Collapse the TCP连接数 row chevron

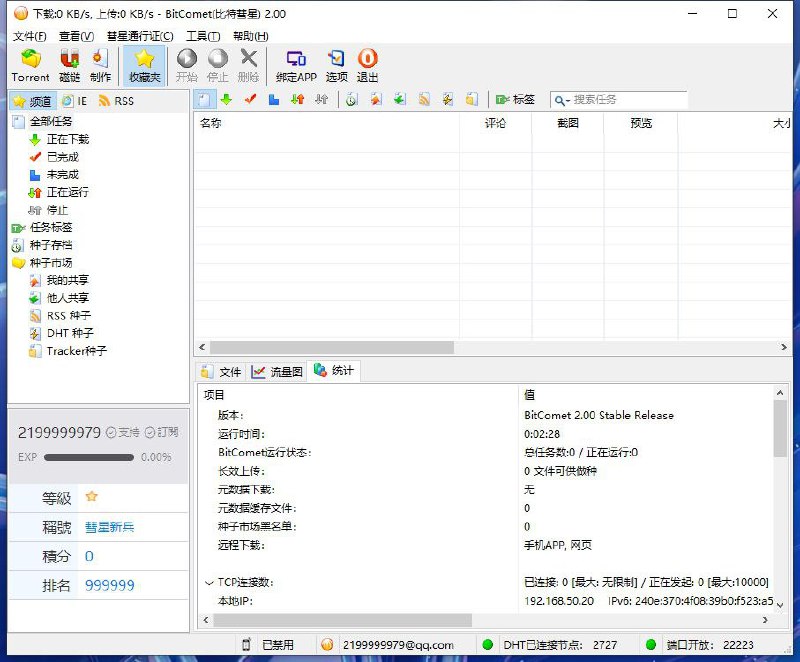(208, 582)
